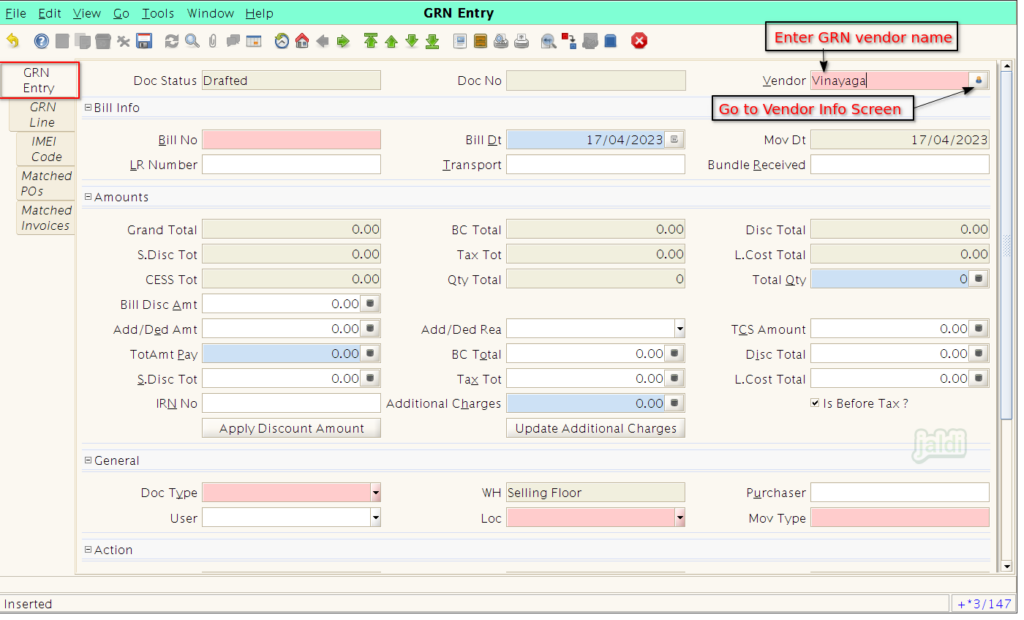Click the Undo changes toolbar icon
The image size is (1024, 620).
point(13,41)
